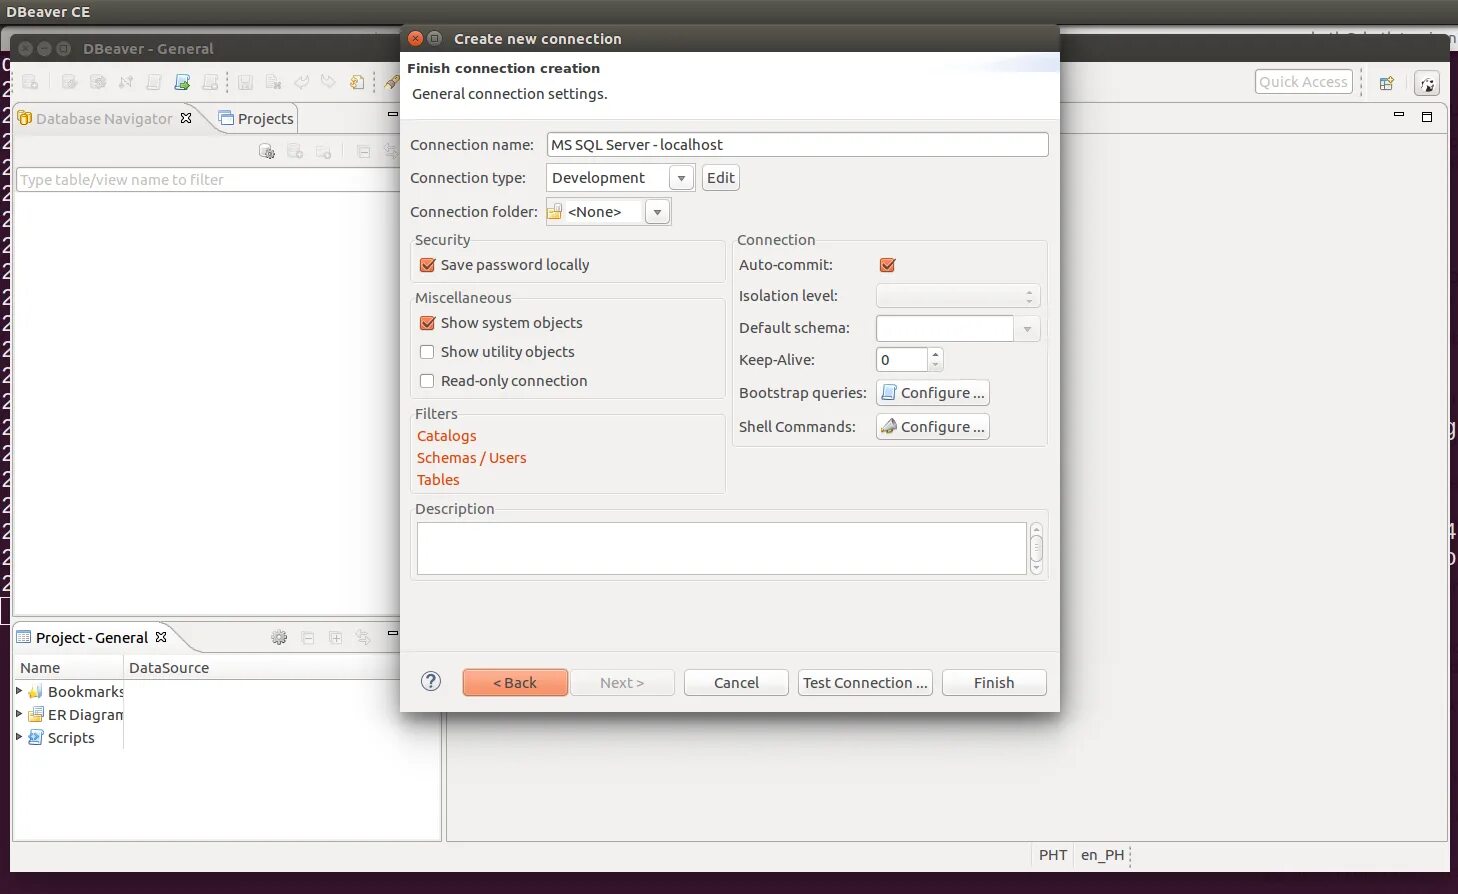
Task: Click Configure columns gear icon in Database Navigator
Action: [x=267, y=151]
